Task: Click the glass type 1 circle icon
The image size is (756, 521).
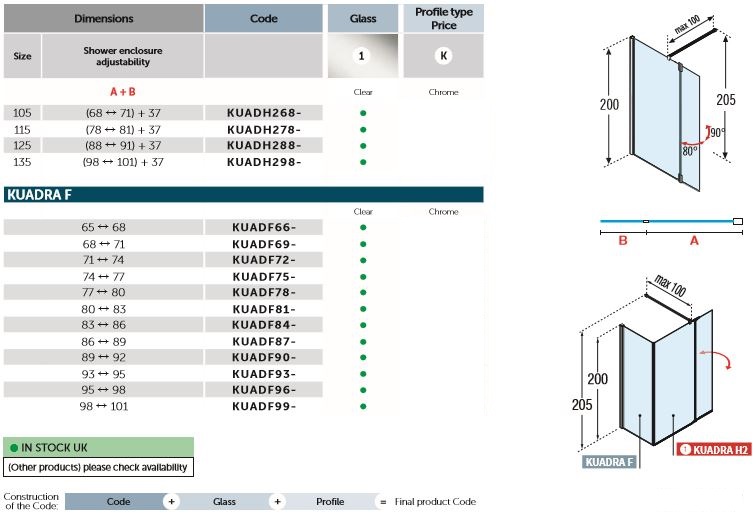Action: (x=362, y=56)
